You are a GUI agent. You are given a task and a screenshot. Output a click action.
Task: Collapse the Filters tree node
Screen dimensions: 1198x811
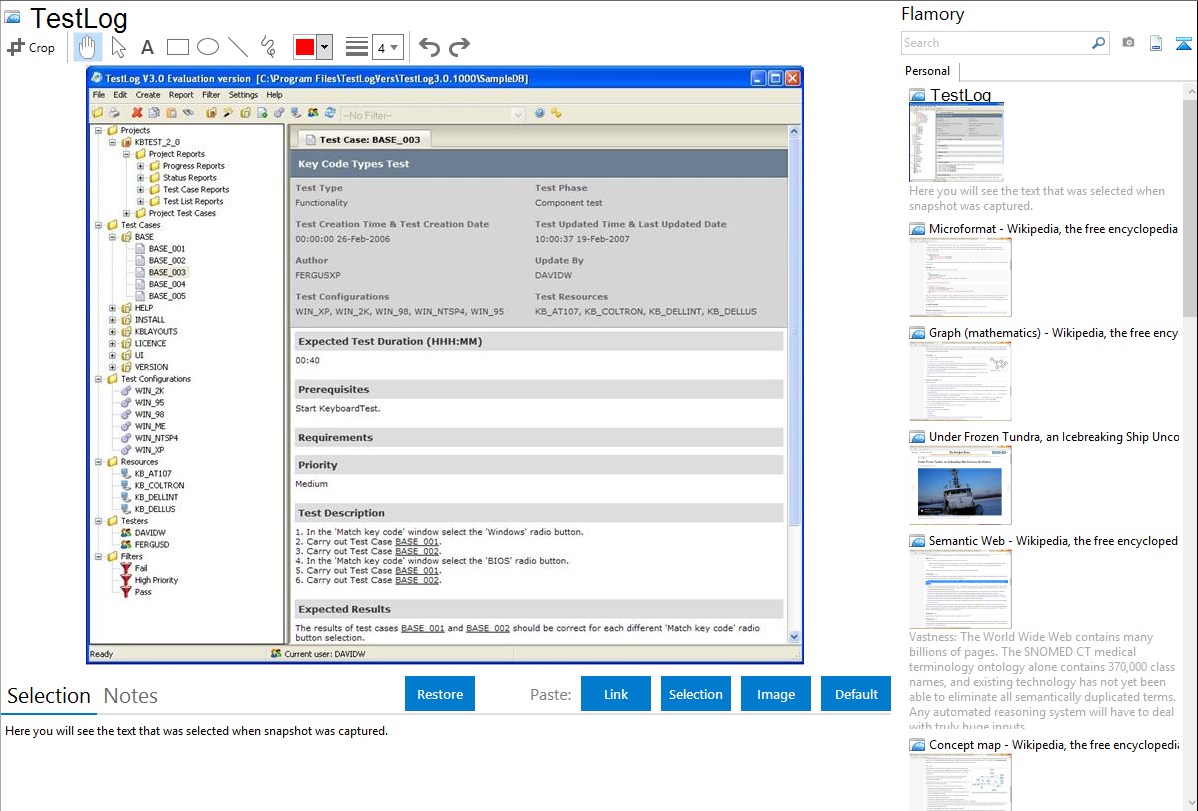click(x=99, y=556)
